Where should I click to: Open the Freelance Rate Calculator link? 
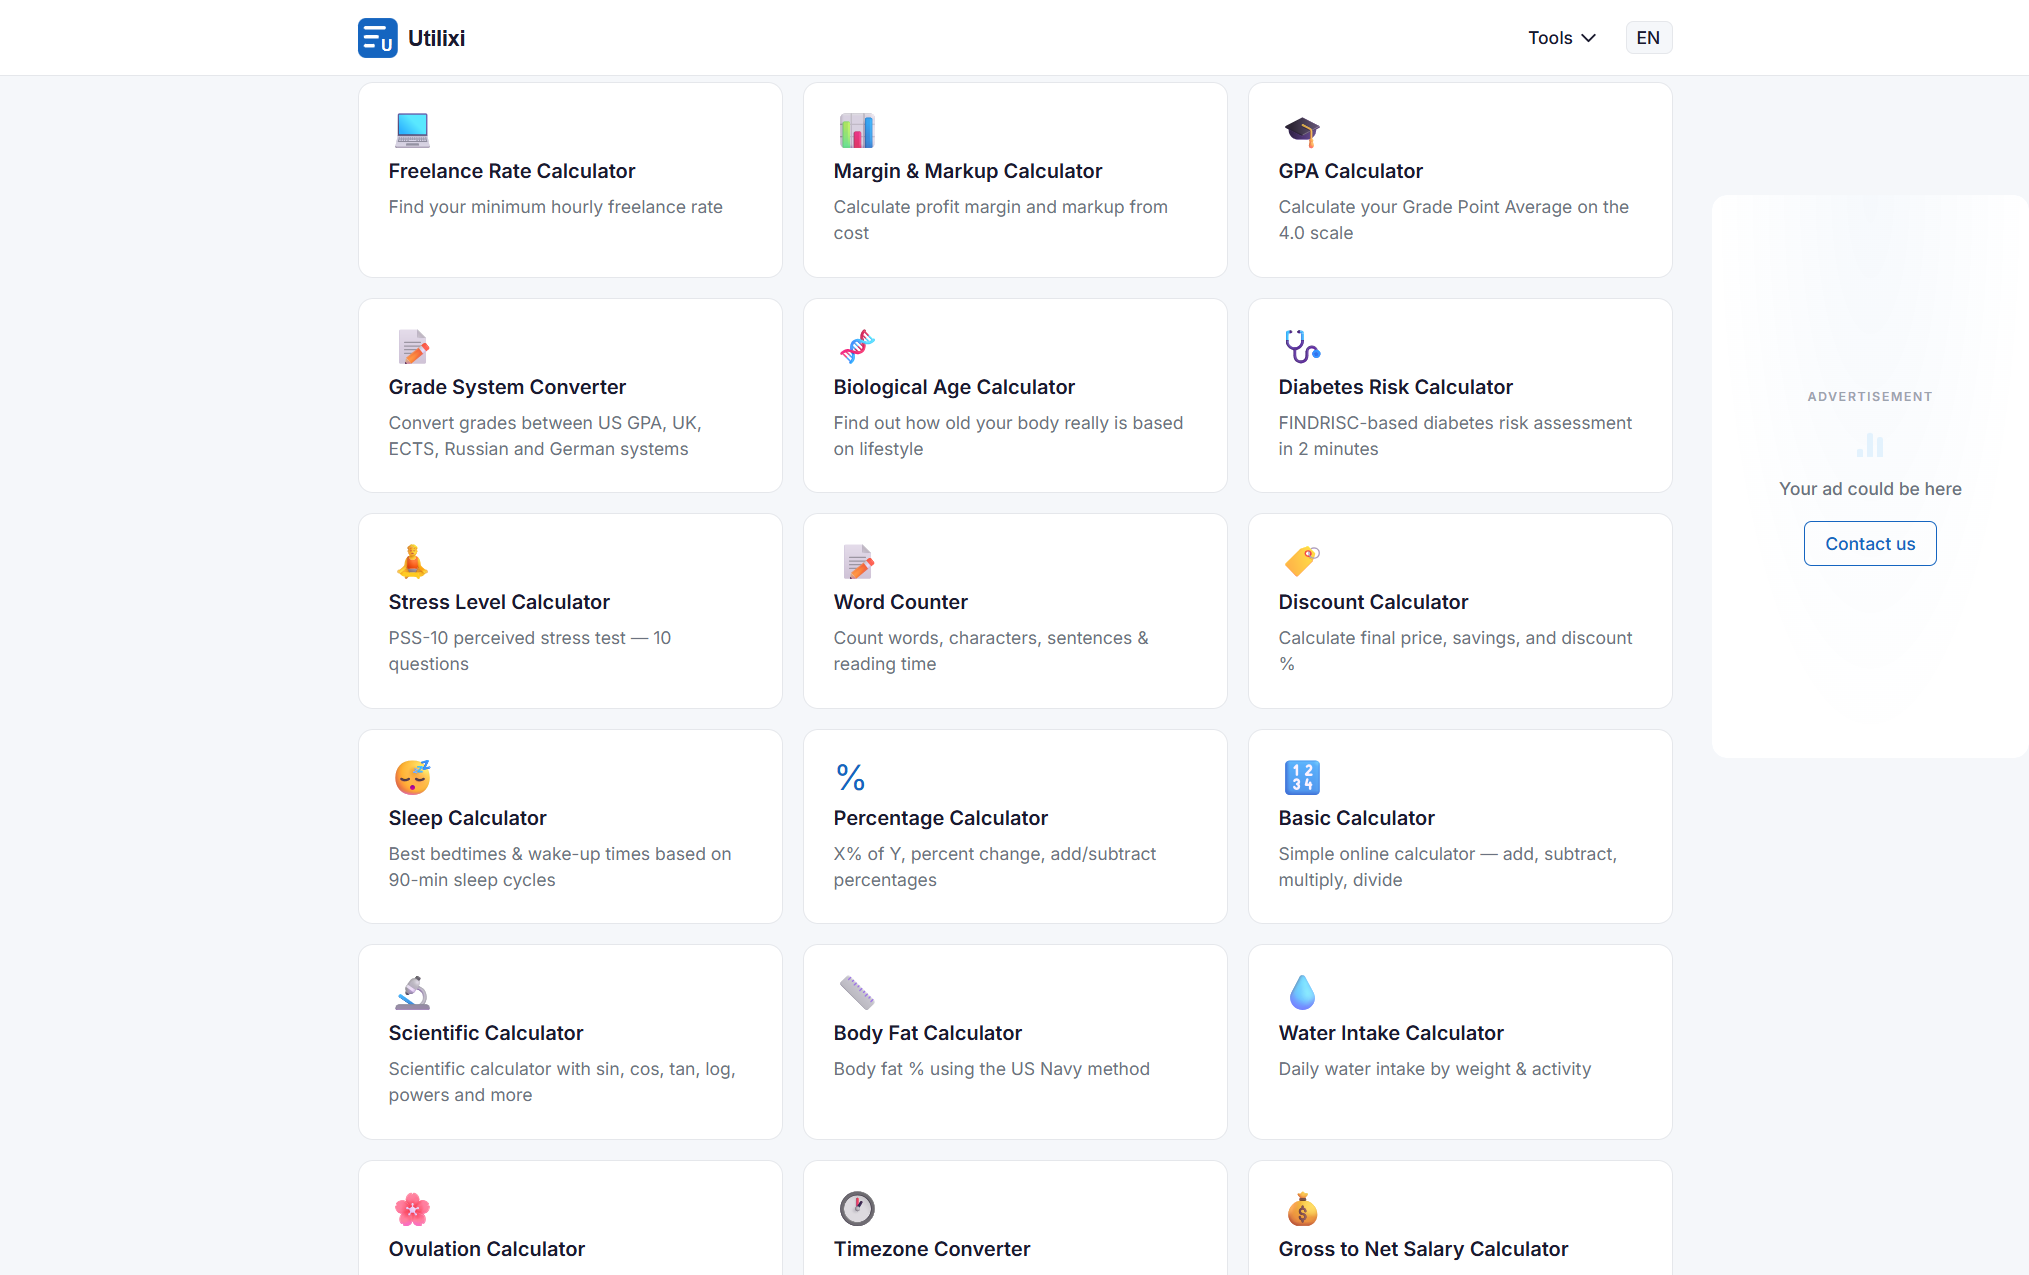point(512,171)
